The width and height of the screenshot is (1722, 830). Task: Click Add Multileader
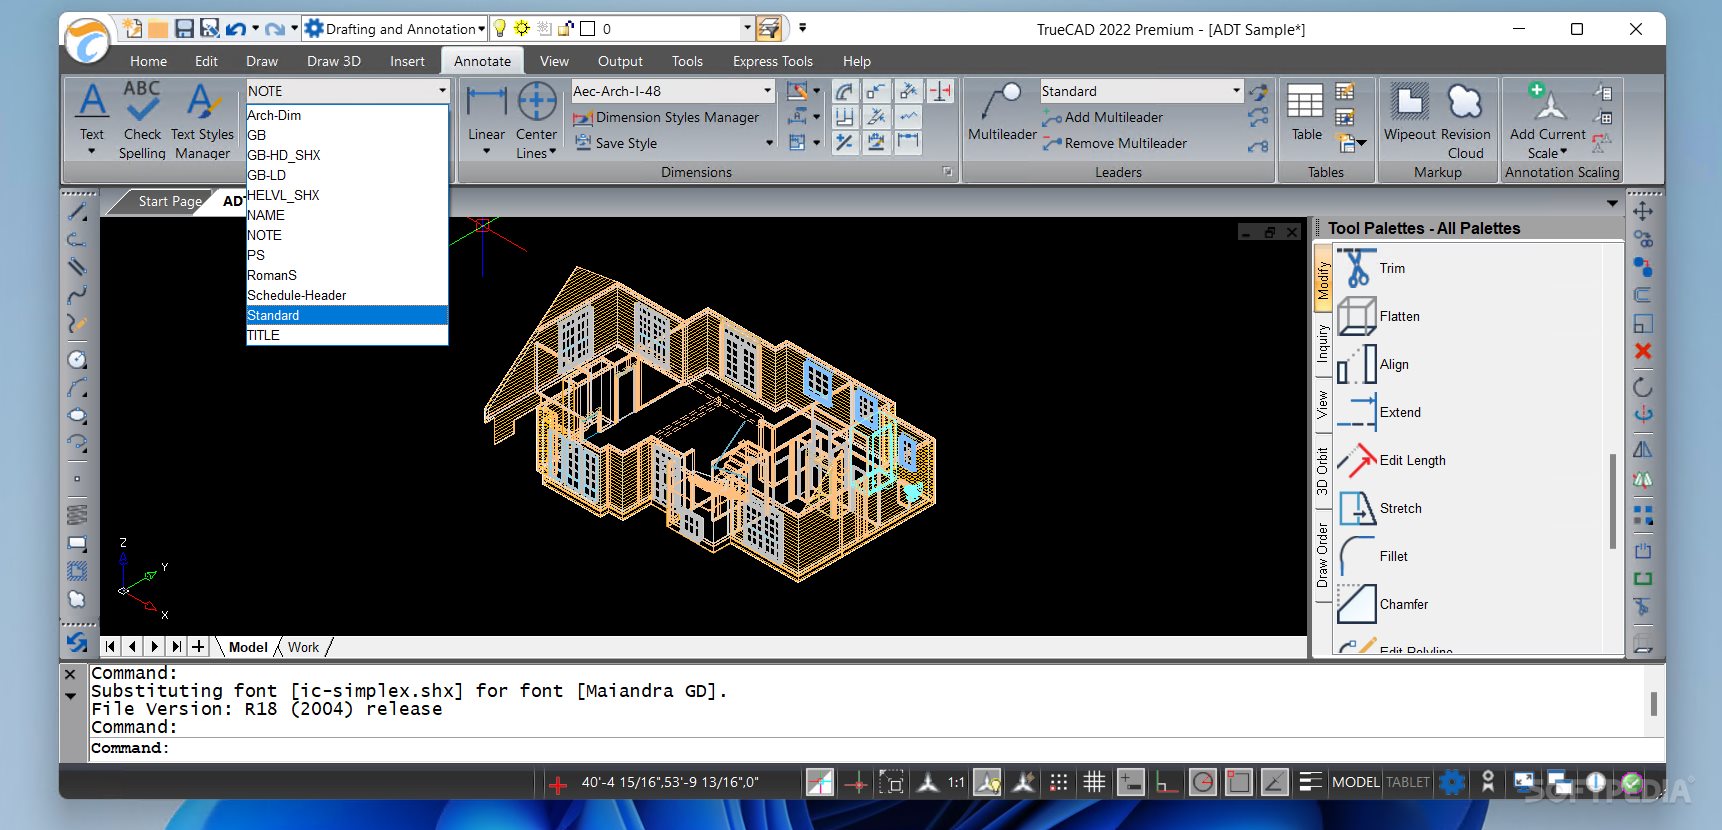1103,117
